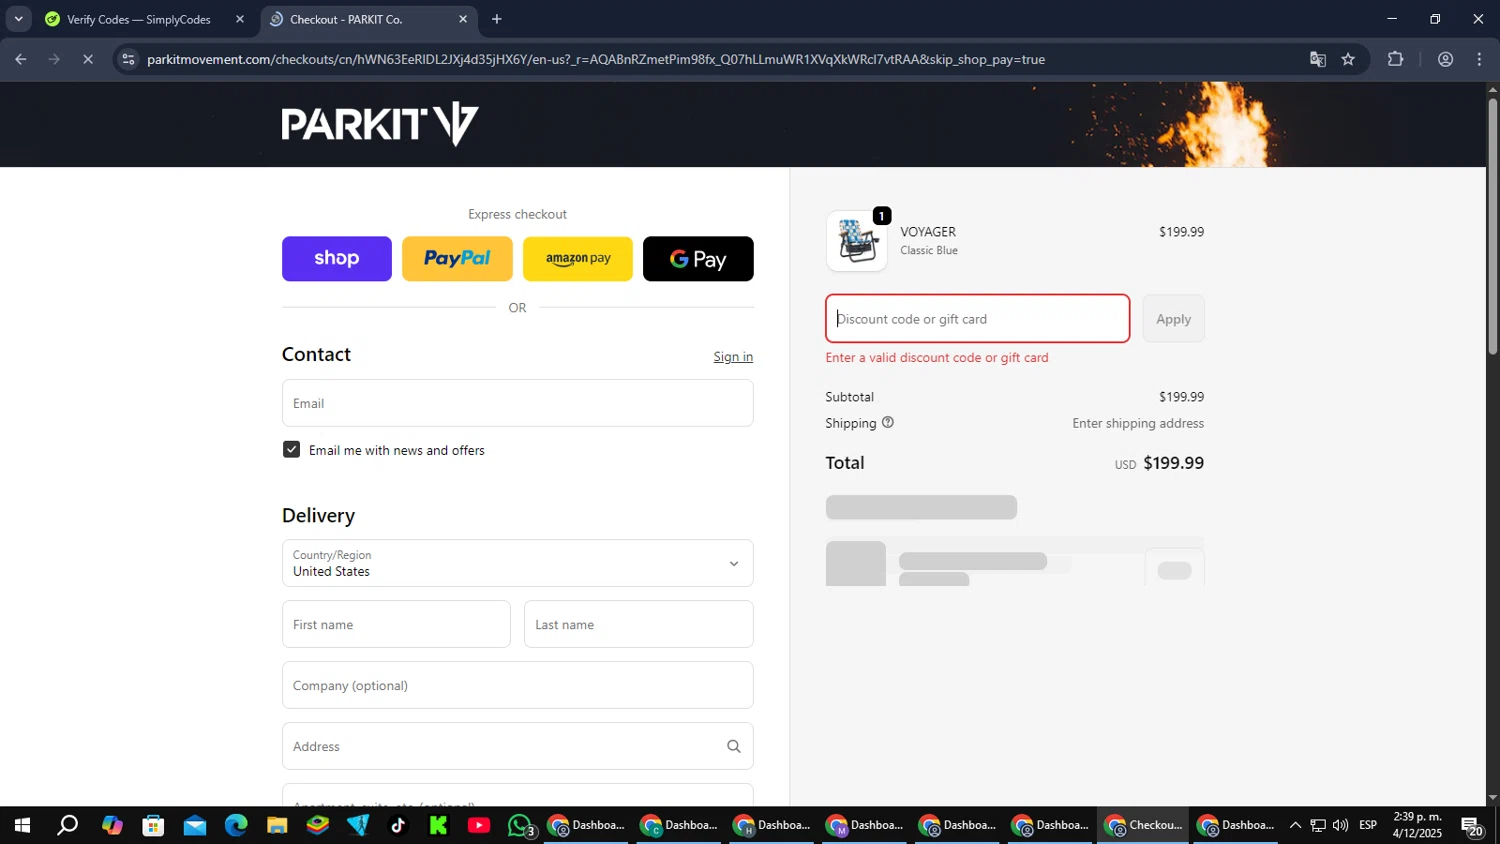The height and width of the screenshot is (844, 1500).
Task: Open the Chrome profile icon
Action: [x=1445, y=59]
